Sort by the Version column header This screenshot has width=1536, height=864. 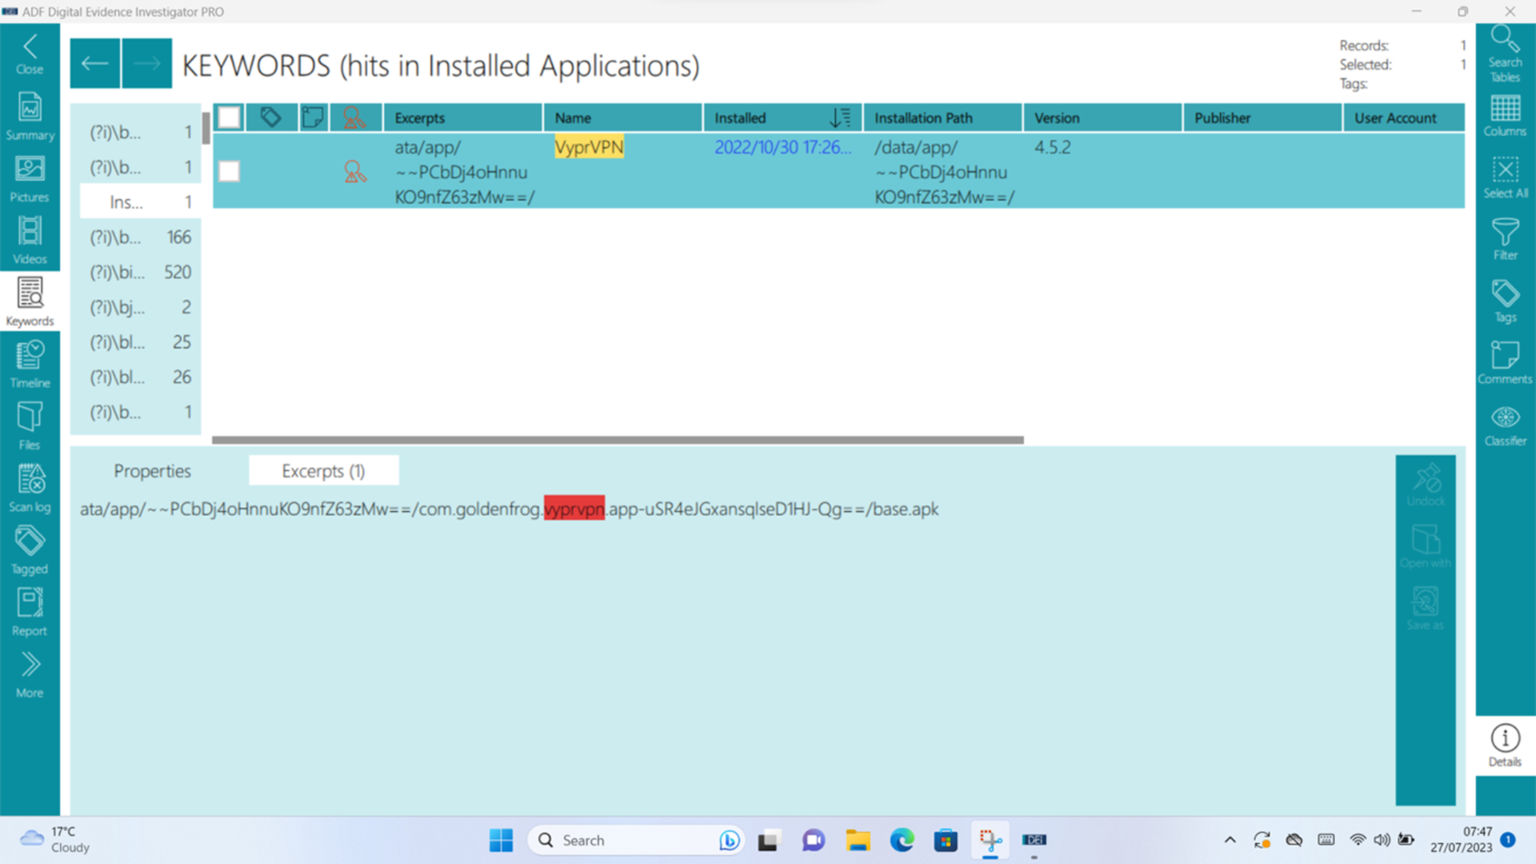pyautogui.click(x=1103, y=117)
